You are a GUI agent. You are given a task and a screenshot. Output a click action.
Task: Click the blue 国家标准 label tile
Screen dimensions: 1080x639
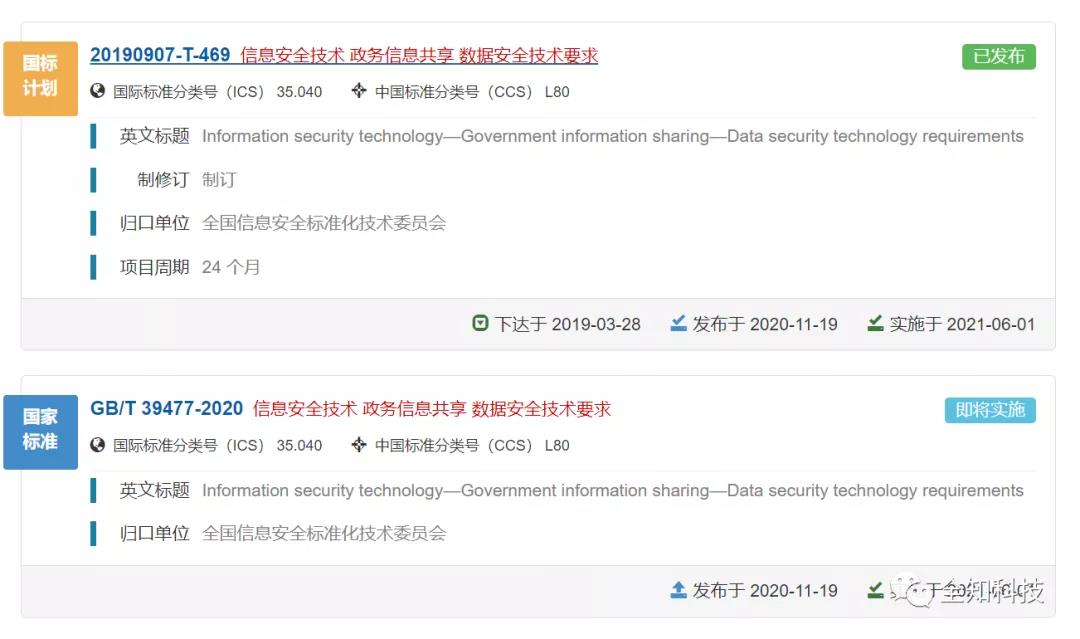pos(41,432)
